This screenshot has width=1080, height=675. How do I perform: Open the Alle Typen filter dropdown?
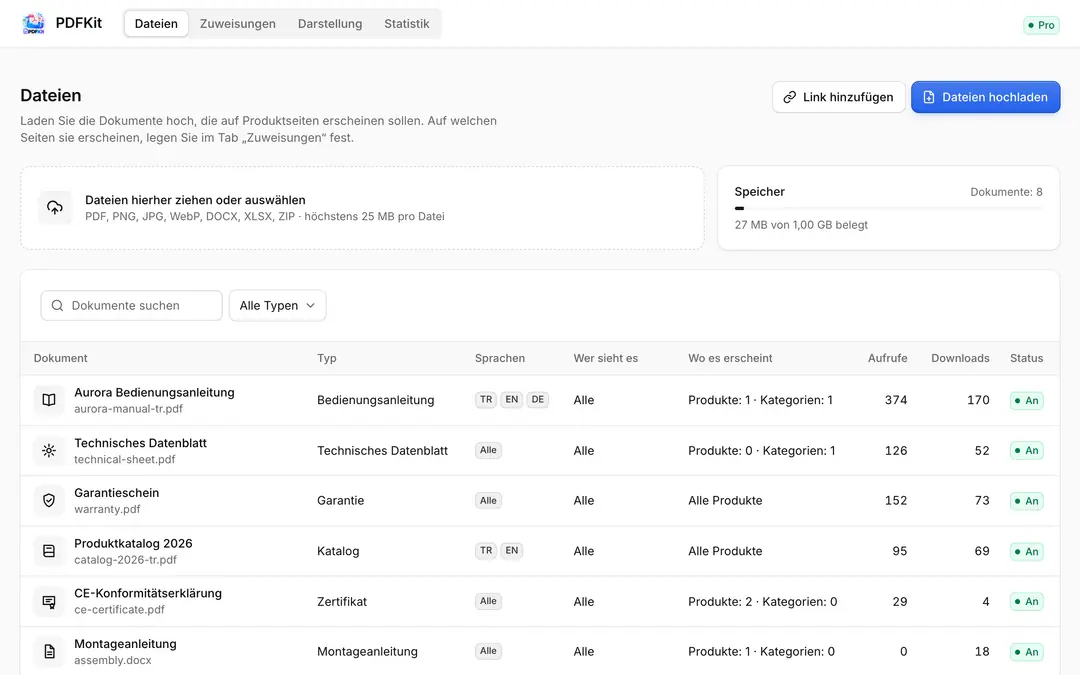coord(278,306)
